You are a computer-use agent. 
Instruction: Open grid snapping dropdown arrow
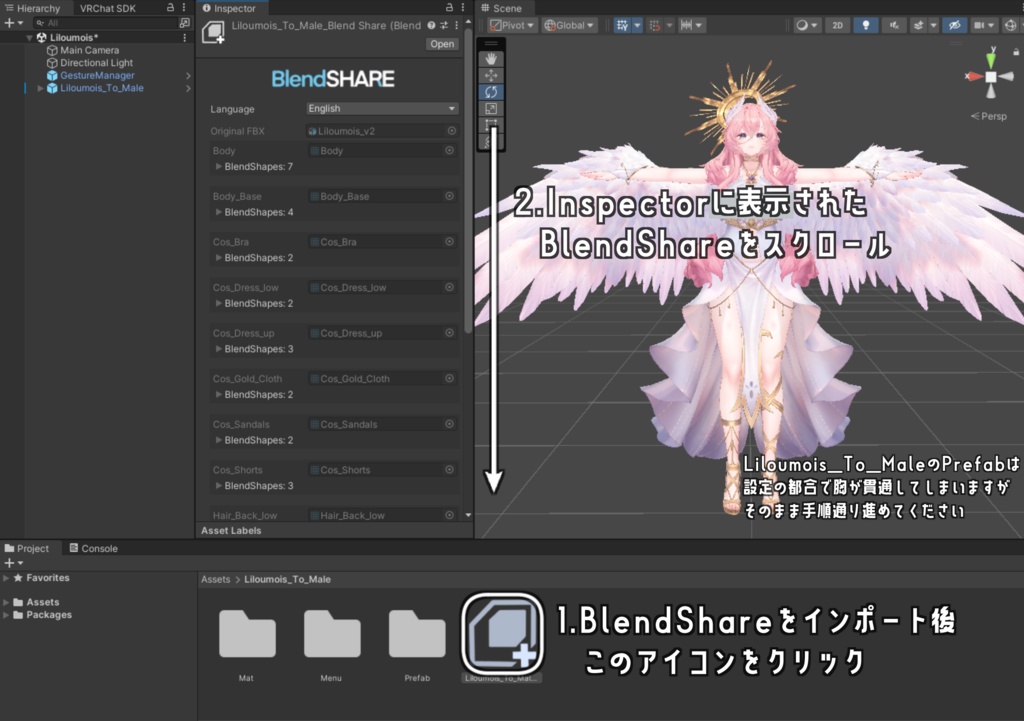click(637, 25)
